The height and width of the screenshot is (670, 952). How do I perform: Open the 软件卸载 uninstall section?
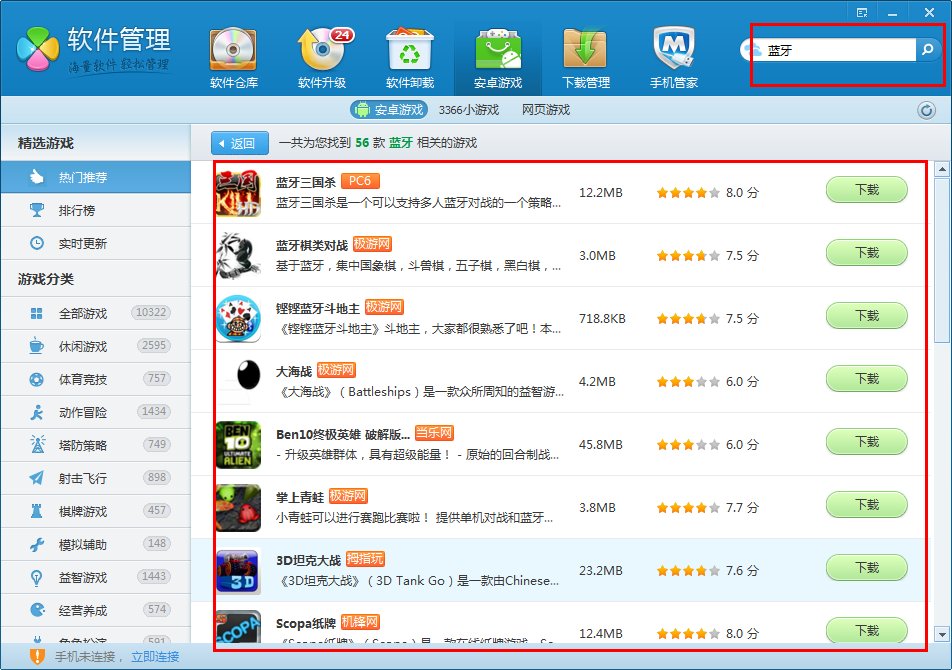pos(411,55)
